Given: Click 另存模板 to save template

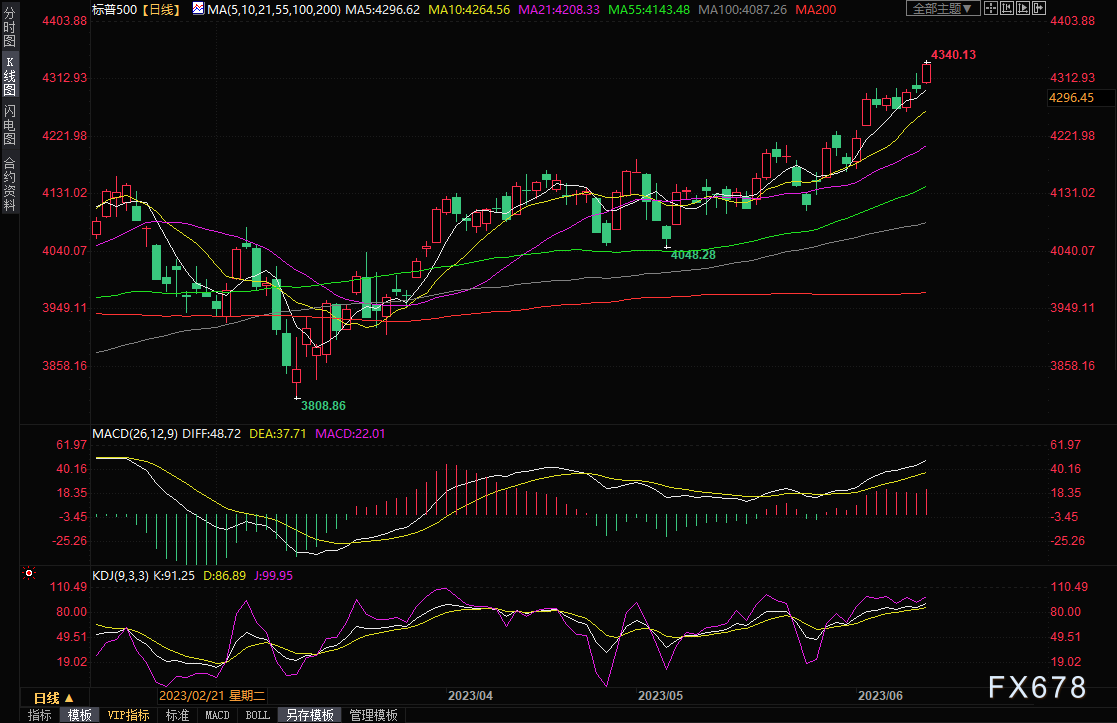Looking at the screenshot, I should [x=310, y=715].
